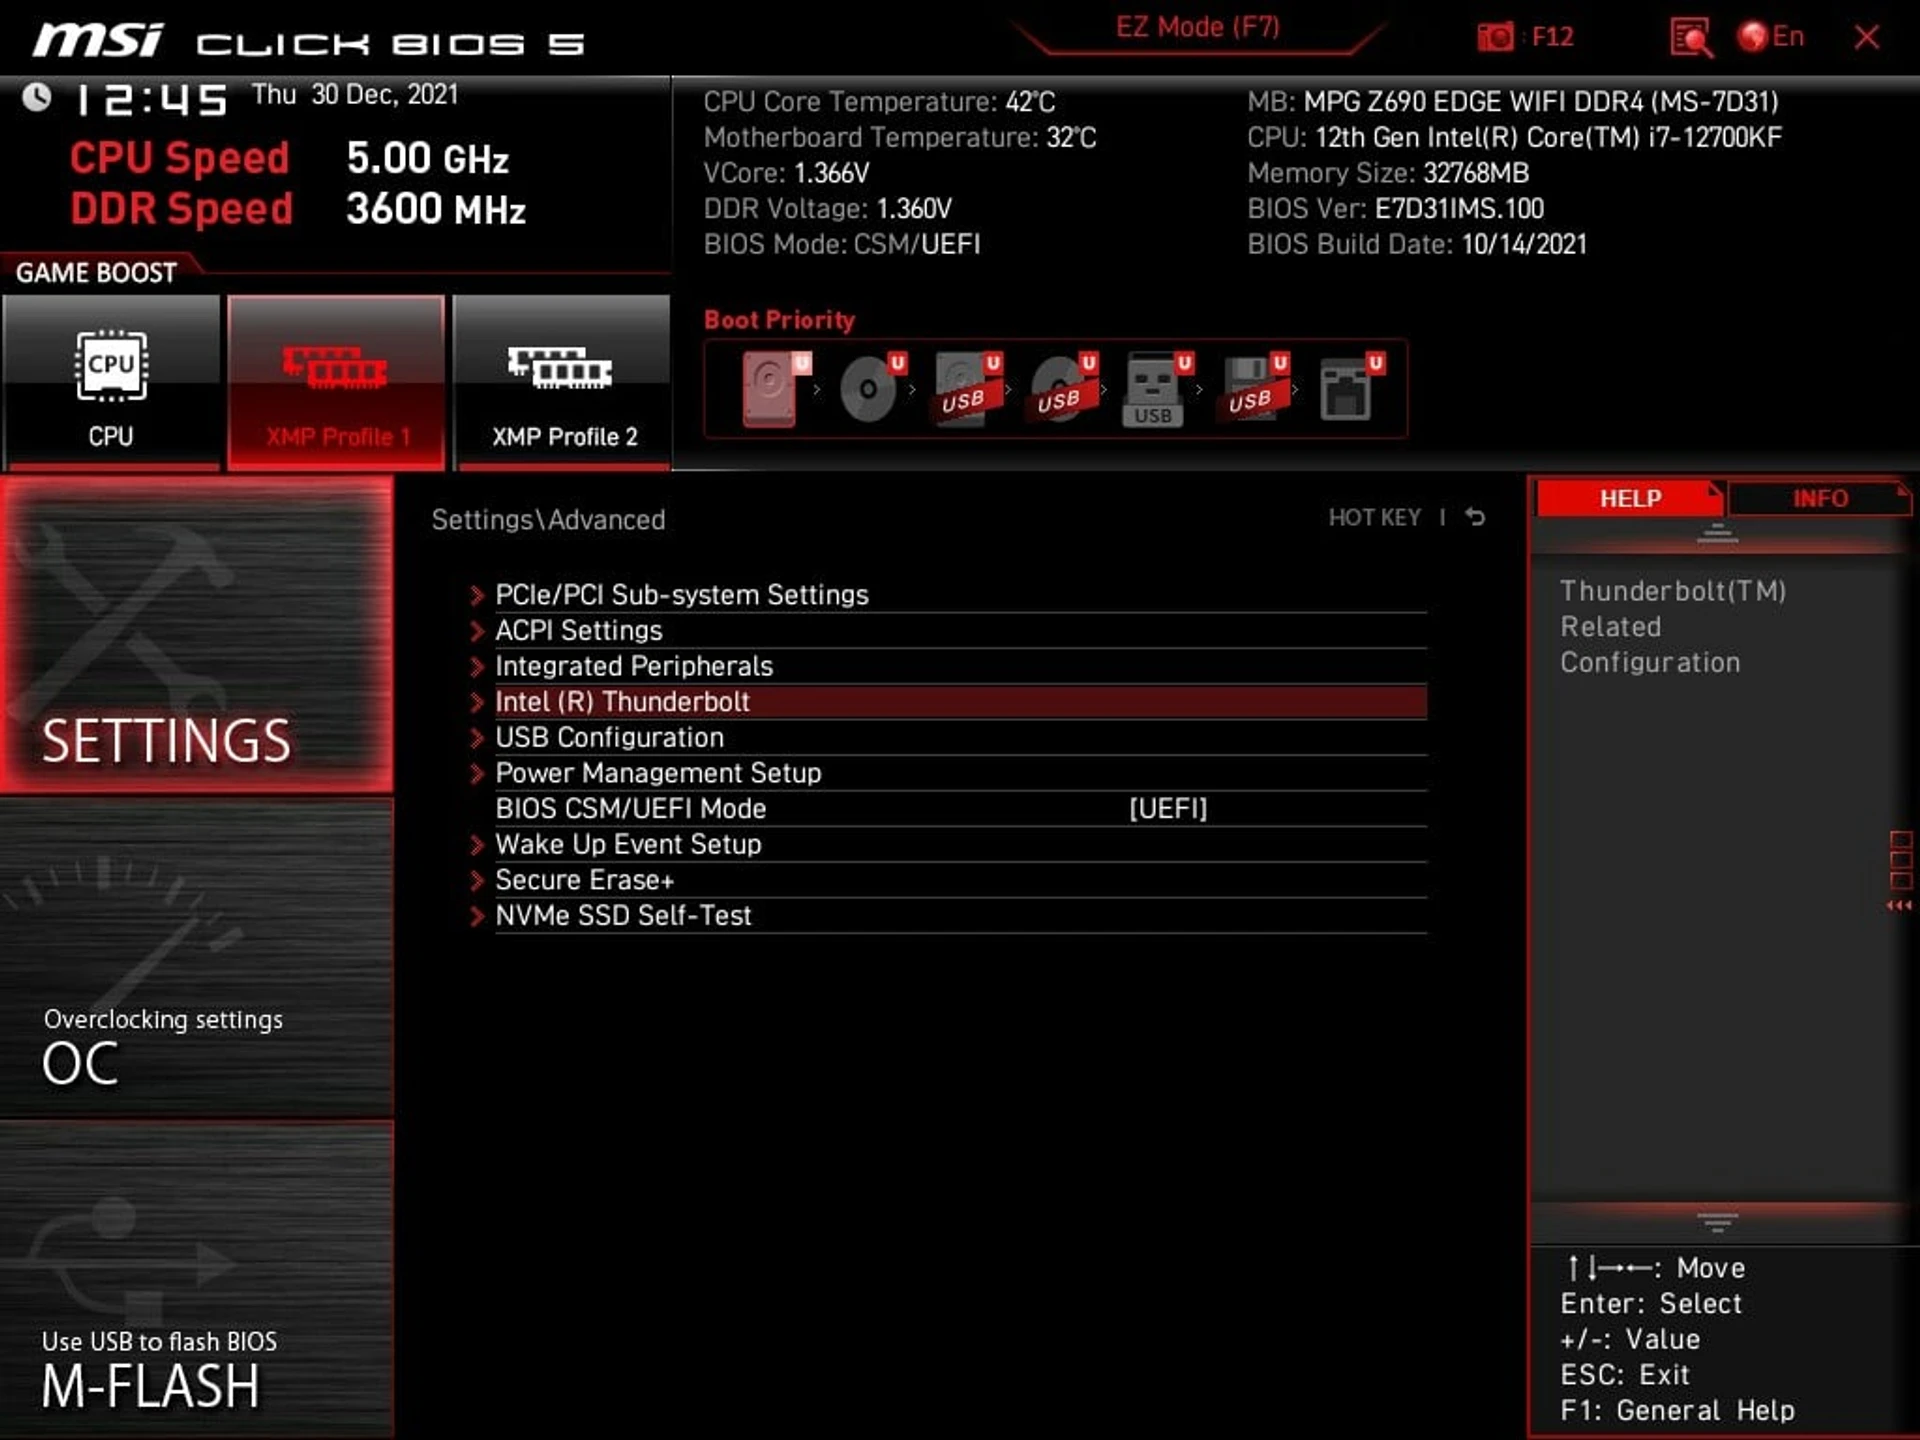
Task: Click the arrow icon before Secure Erase+
Action: [477, 881]
